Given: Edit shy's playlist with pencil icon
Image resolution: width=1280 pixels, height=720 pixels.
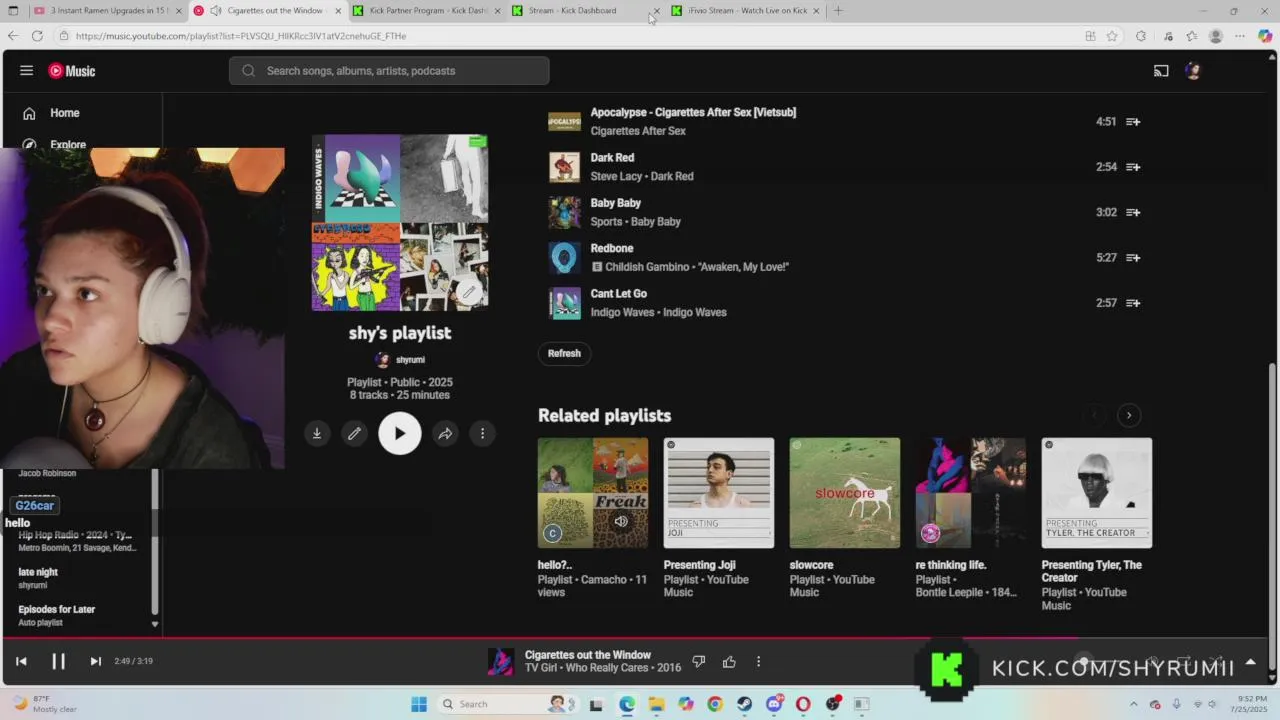Looking at the screenshot, I should (x=354, y=433).
